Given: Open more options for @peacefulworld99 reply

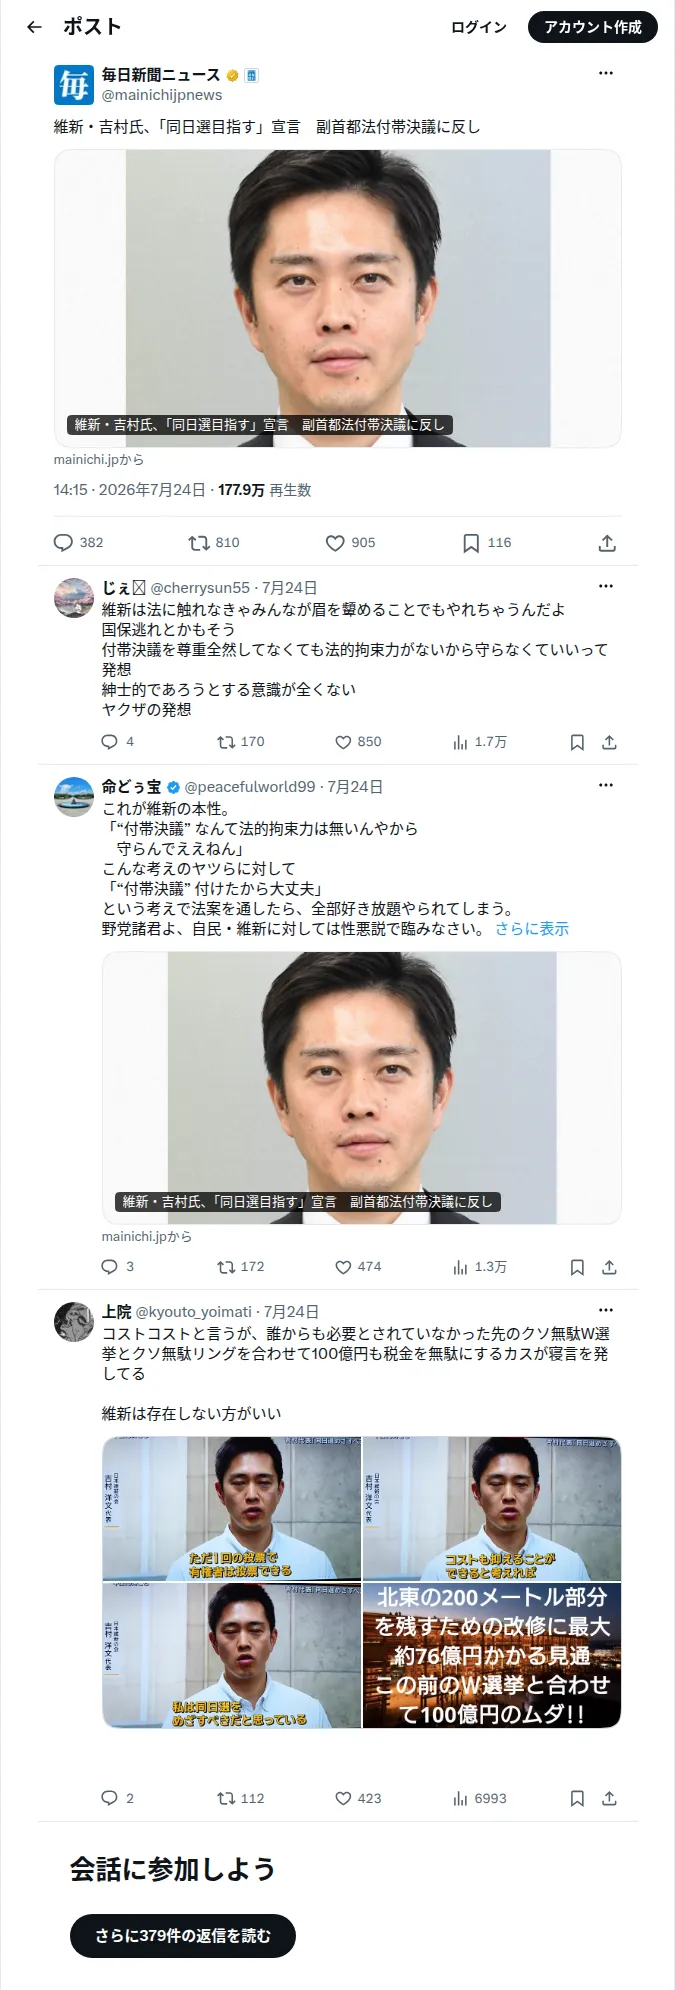Looking at the screenshot, I should coord(606,785).
